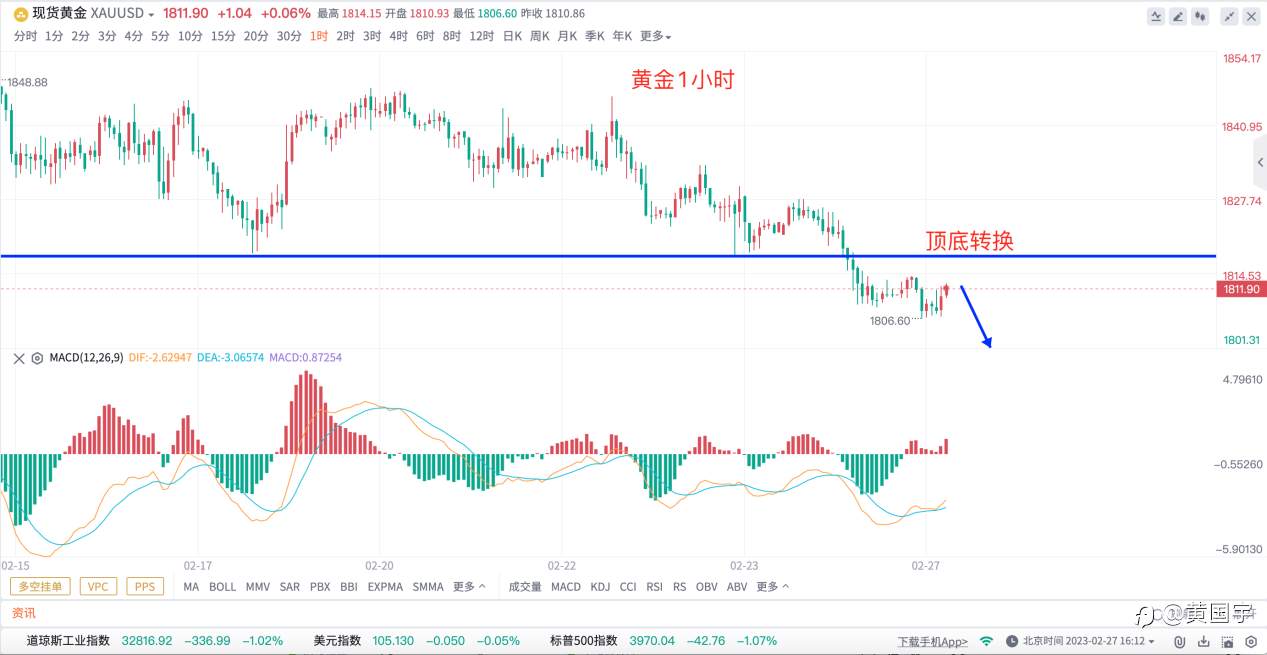Select 分时 timeframe
Screen dimensions: 1267x655
[x=25, y=36]
